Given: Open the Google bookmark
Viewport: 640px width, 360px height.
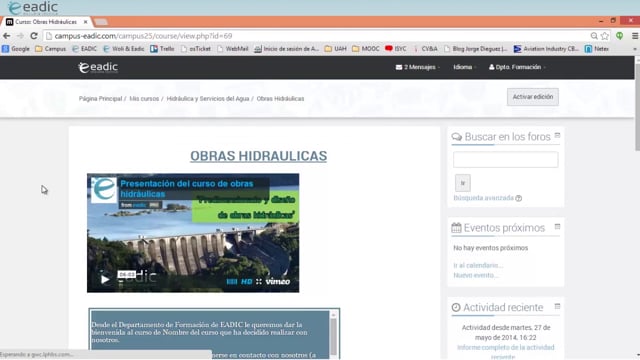Looking at the screenshot, I should [x=16, y=49].
